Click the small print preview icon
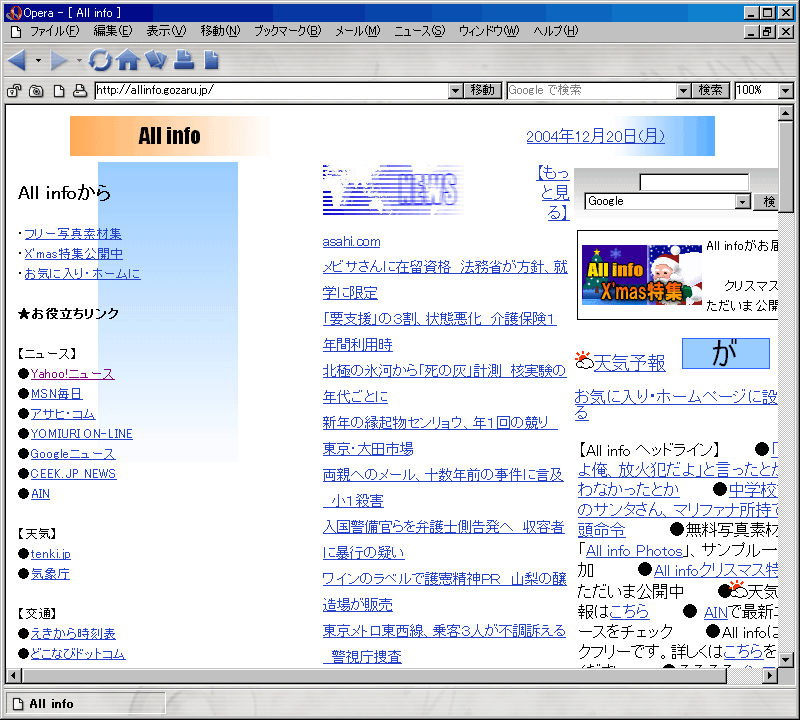The width and height of the screenshot is (800, 720). [x=80, y=90]
